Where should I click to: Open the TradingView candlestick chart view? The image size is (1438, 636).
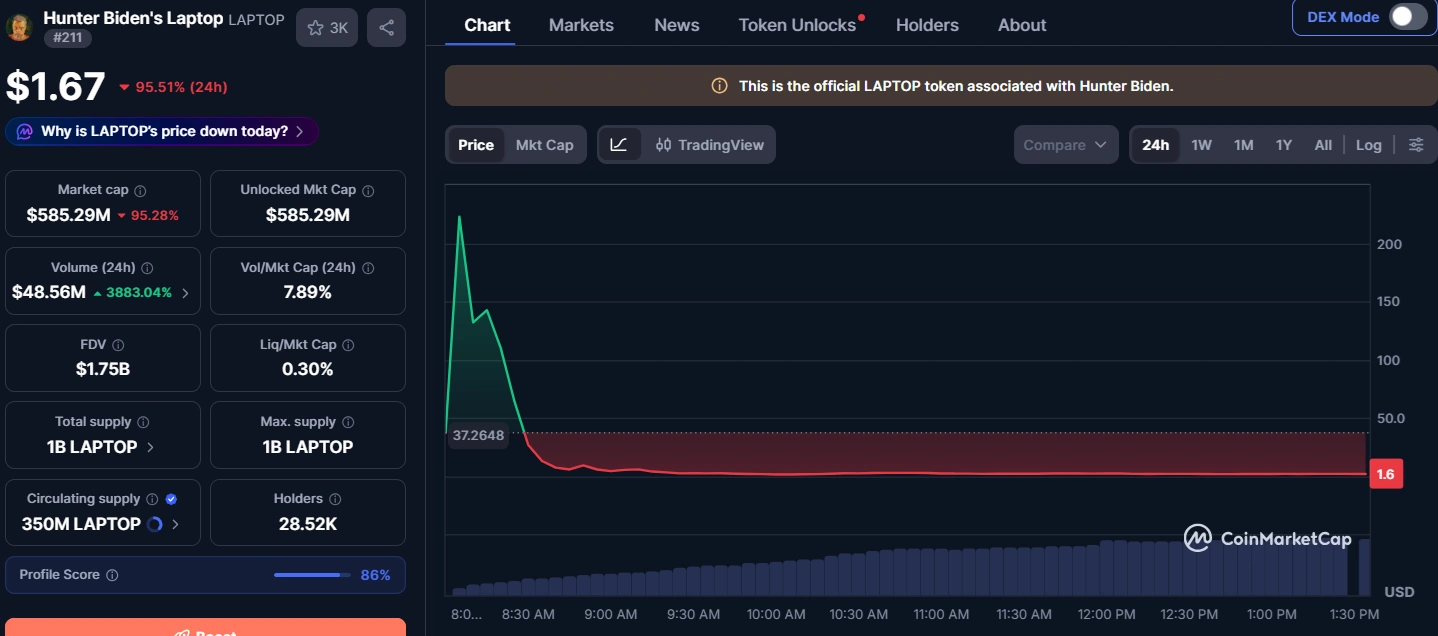(x=709, y=145)
